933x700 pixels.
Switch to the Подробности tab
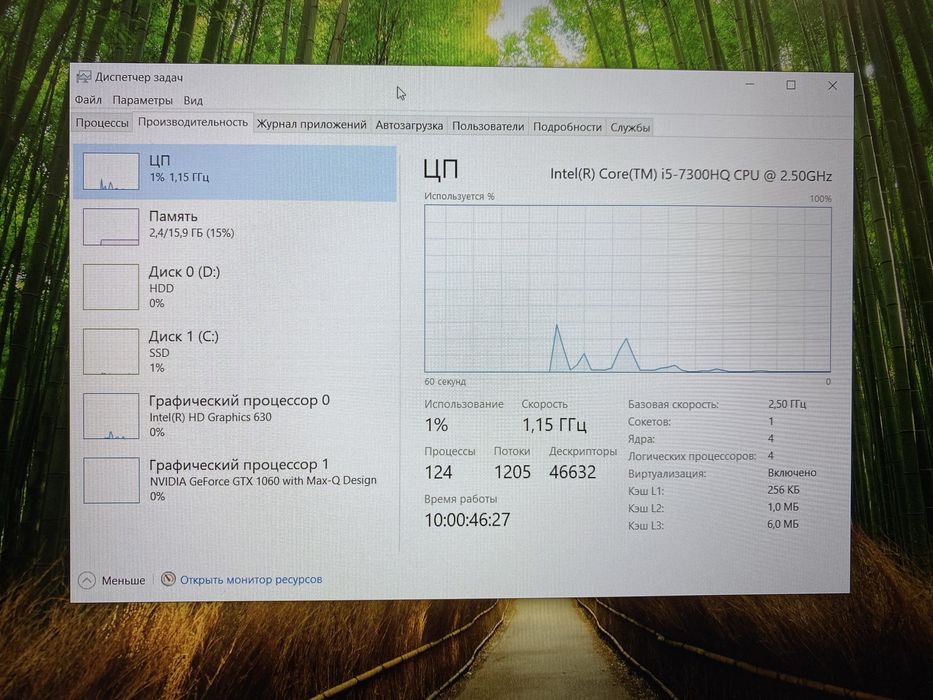567,127
